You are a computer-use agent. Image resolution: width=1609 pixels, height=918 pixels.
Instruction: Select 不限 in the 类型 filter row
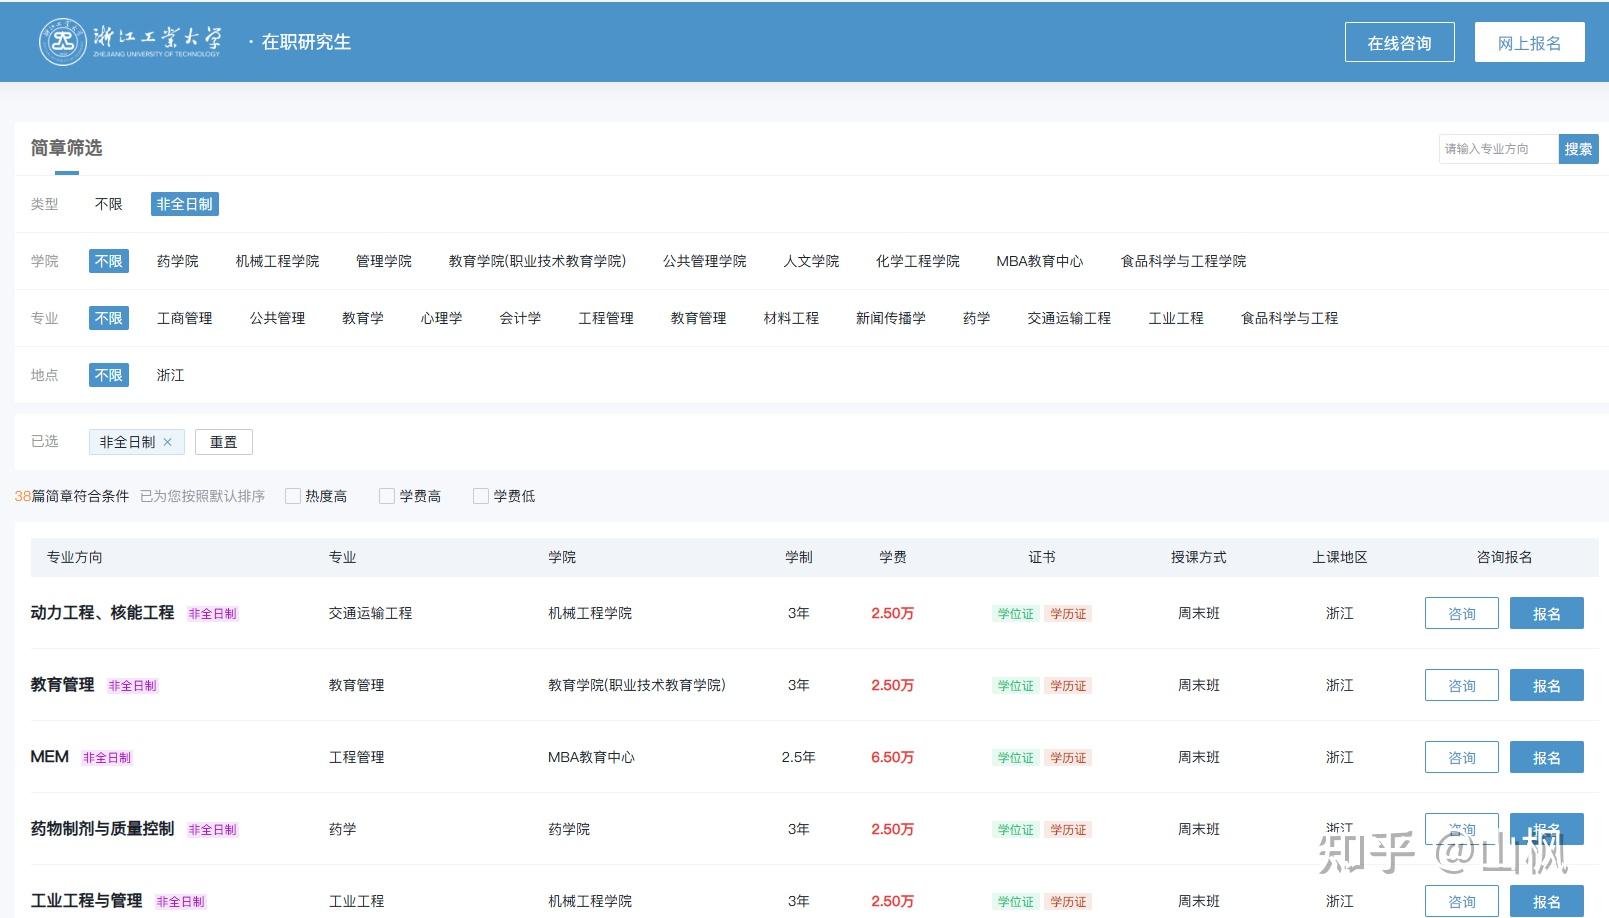click(108, 204)
